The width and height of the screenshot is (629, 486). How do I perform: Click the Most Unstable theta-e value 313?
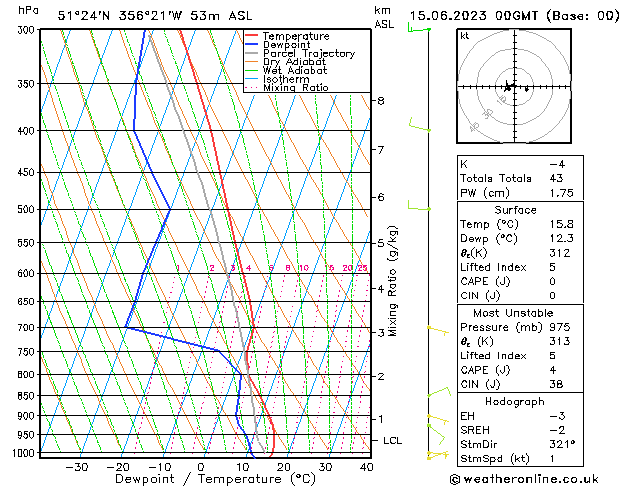click(x=560, y=341)
